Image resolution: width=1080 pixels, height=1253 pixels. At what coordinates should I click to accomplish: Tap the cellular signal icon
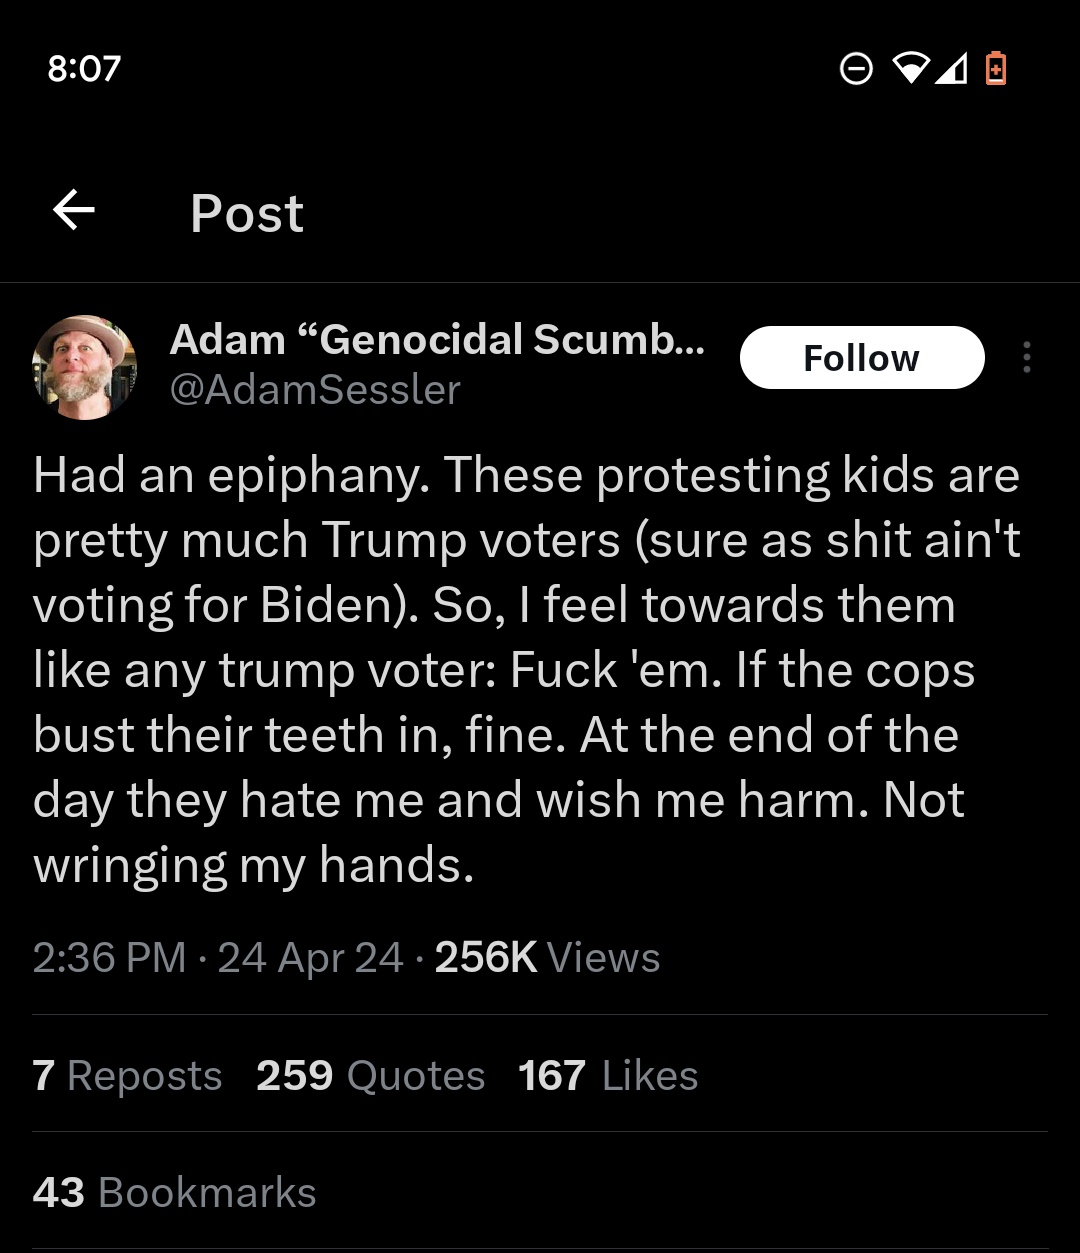click(x=952, y=68)
